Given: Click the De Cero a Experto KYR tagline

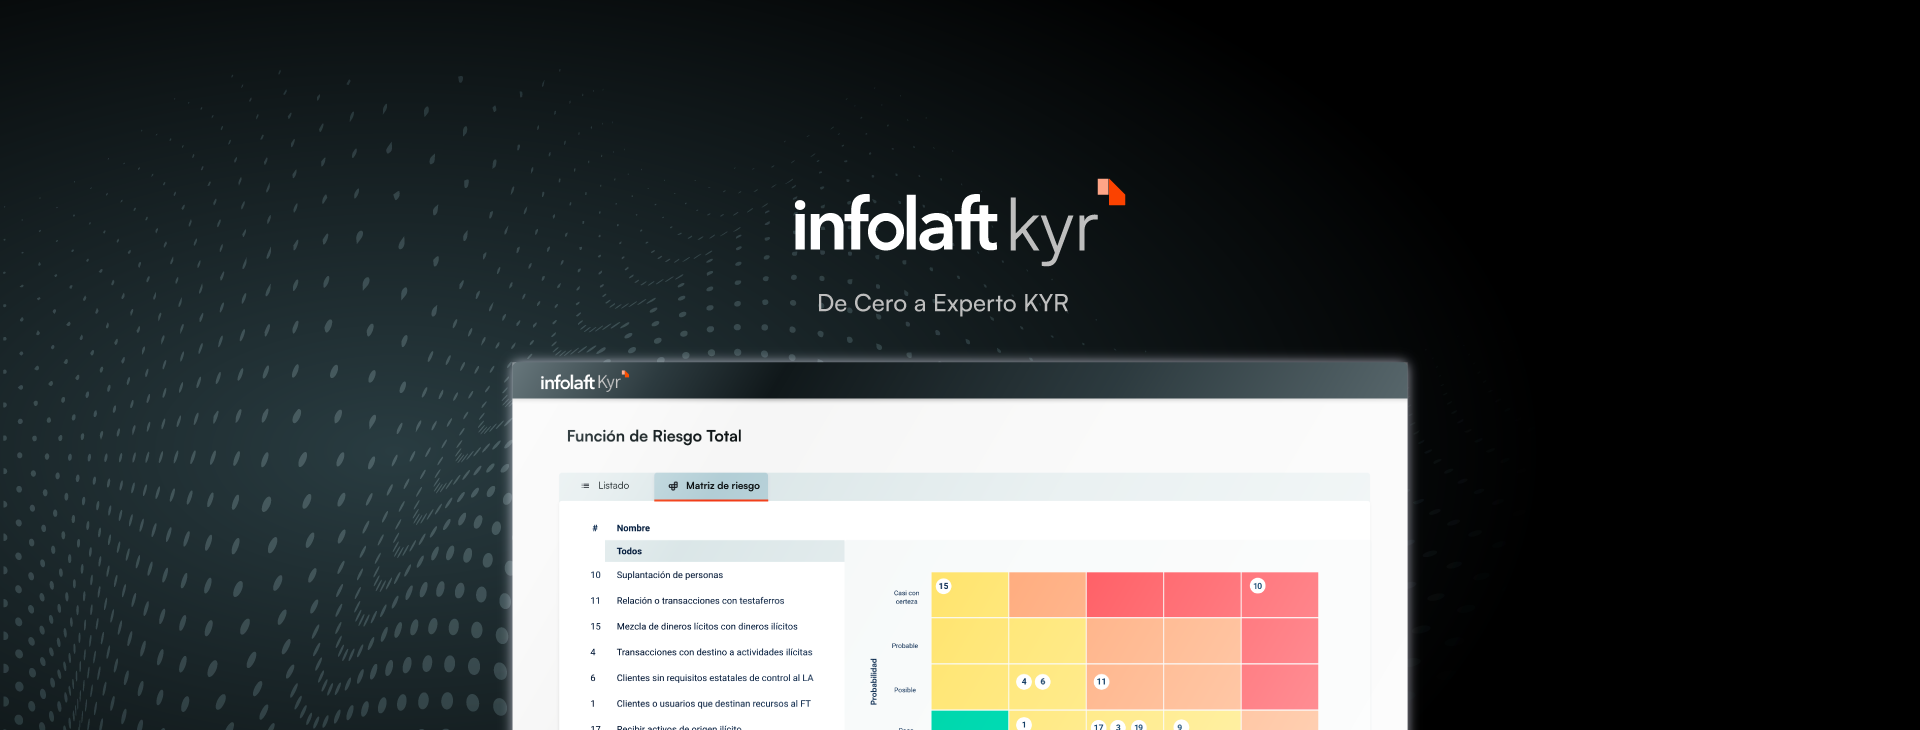Looking at the screenshot, I should click(943, 303).
